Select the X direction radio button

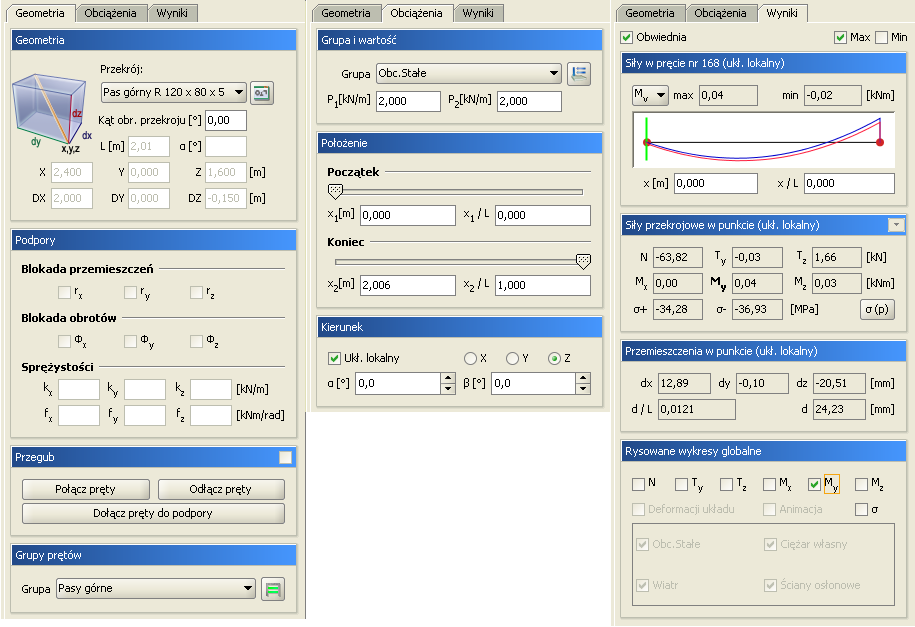(470, 358)
